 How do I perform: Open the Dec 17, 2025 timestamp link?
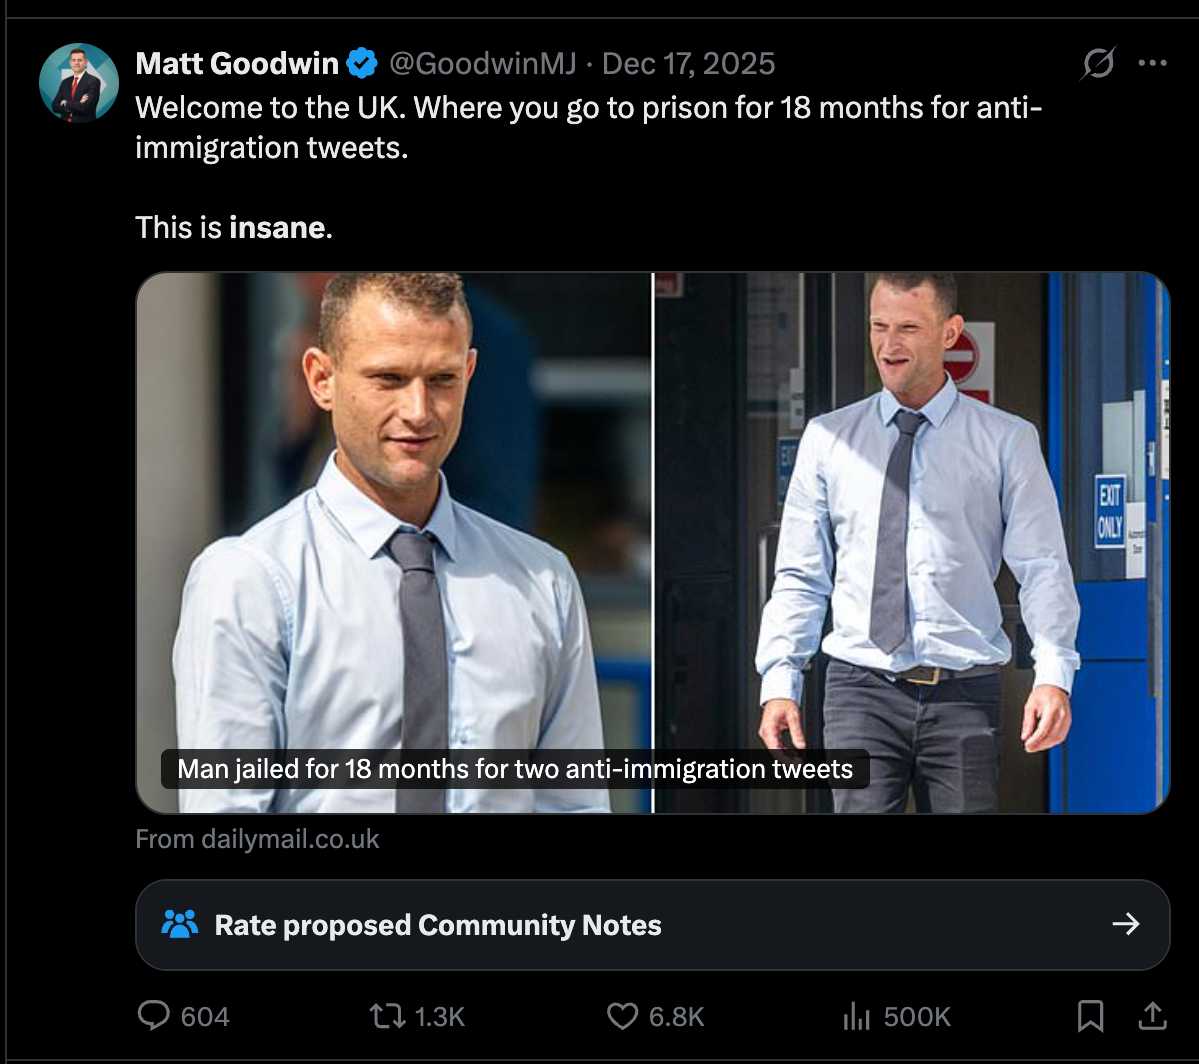coord(689,64)
